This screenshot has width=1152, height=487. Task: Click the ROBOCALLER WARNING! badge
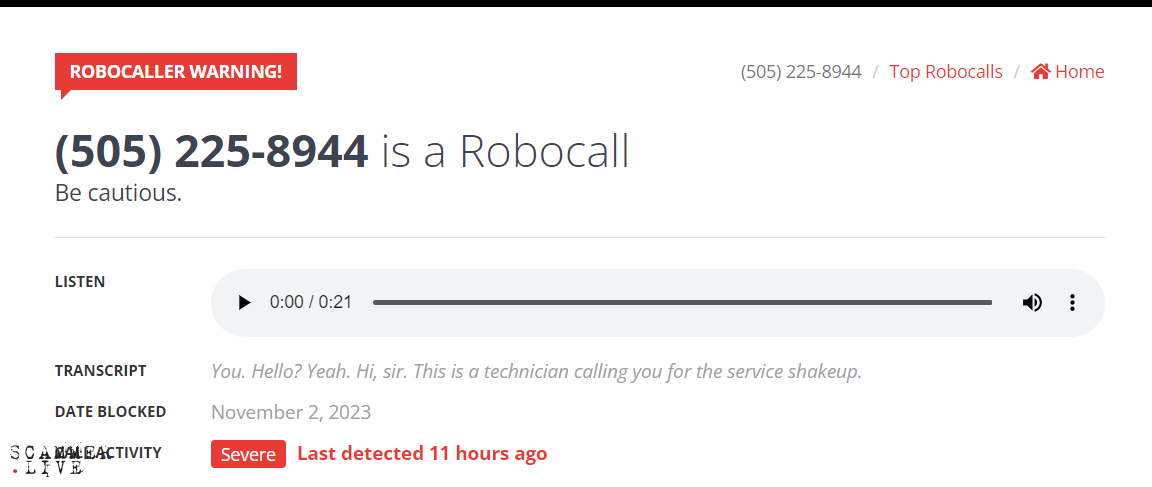[x=176, y=72]
